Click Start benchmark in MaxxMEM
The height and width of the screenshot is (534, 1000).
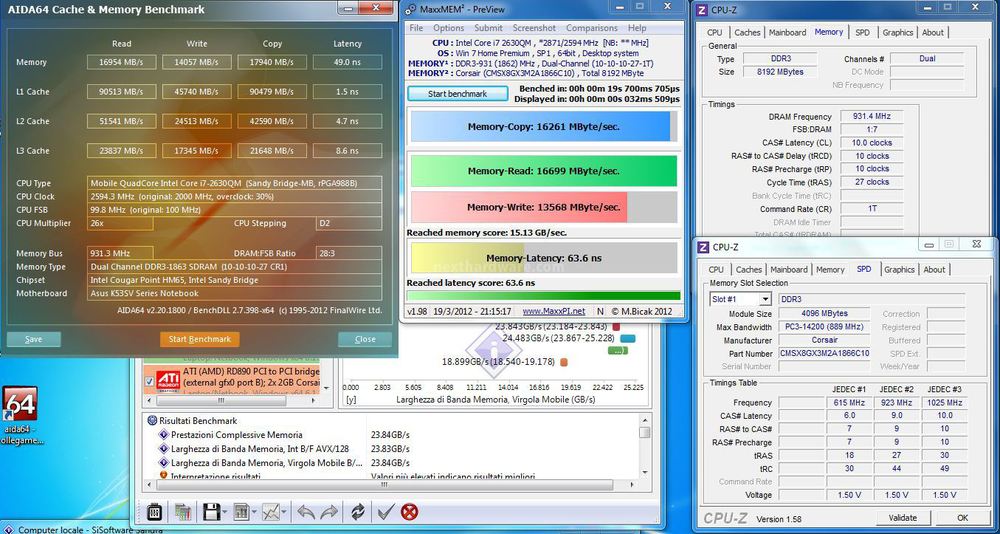tap(457, 94)
